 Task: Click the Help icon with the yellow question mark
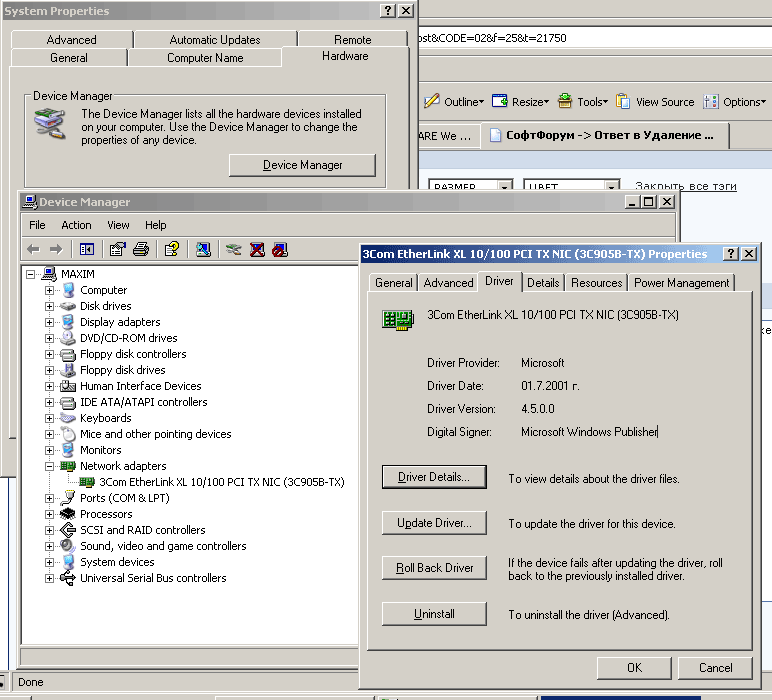click(172, 250)
